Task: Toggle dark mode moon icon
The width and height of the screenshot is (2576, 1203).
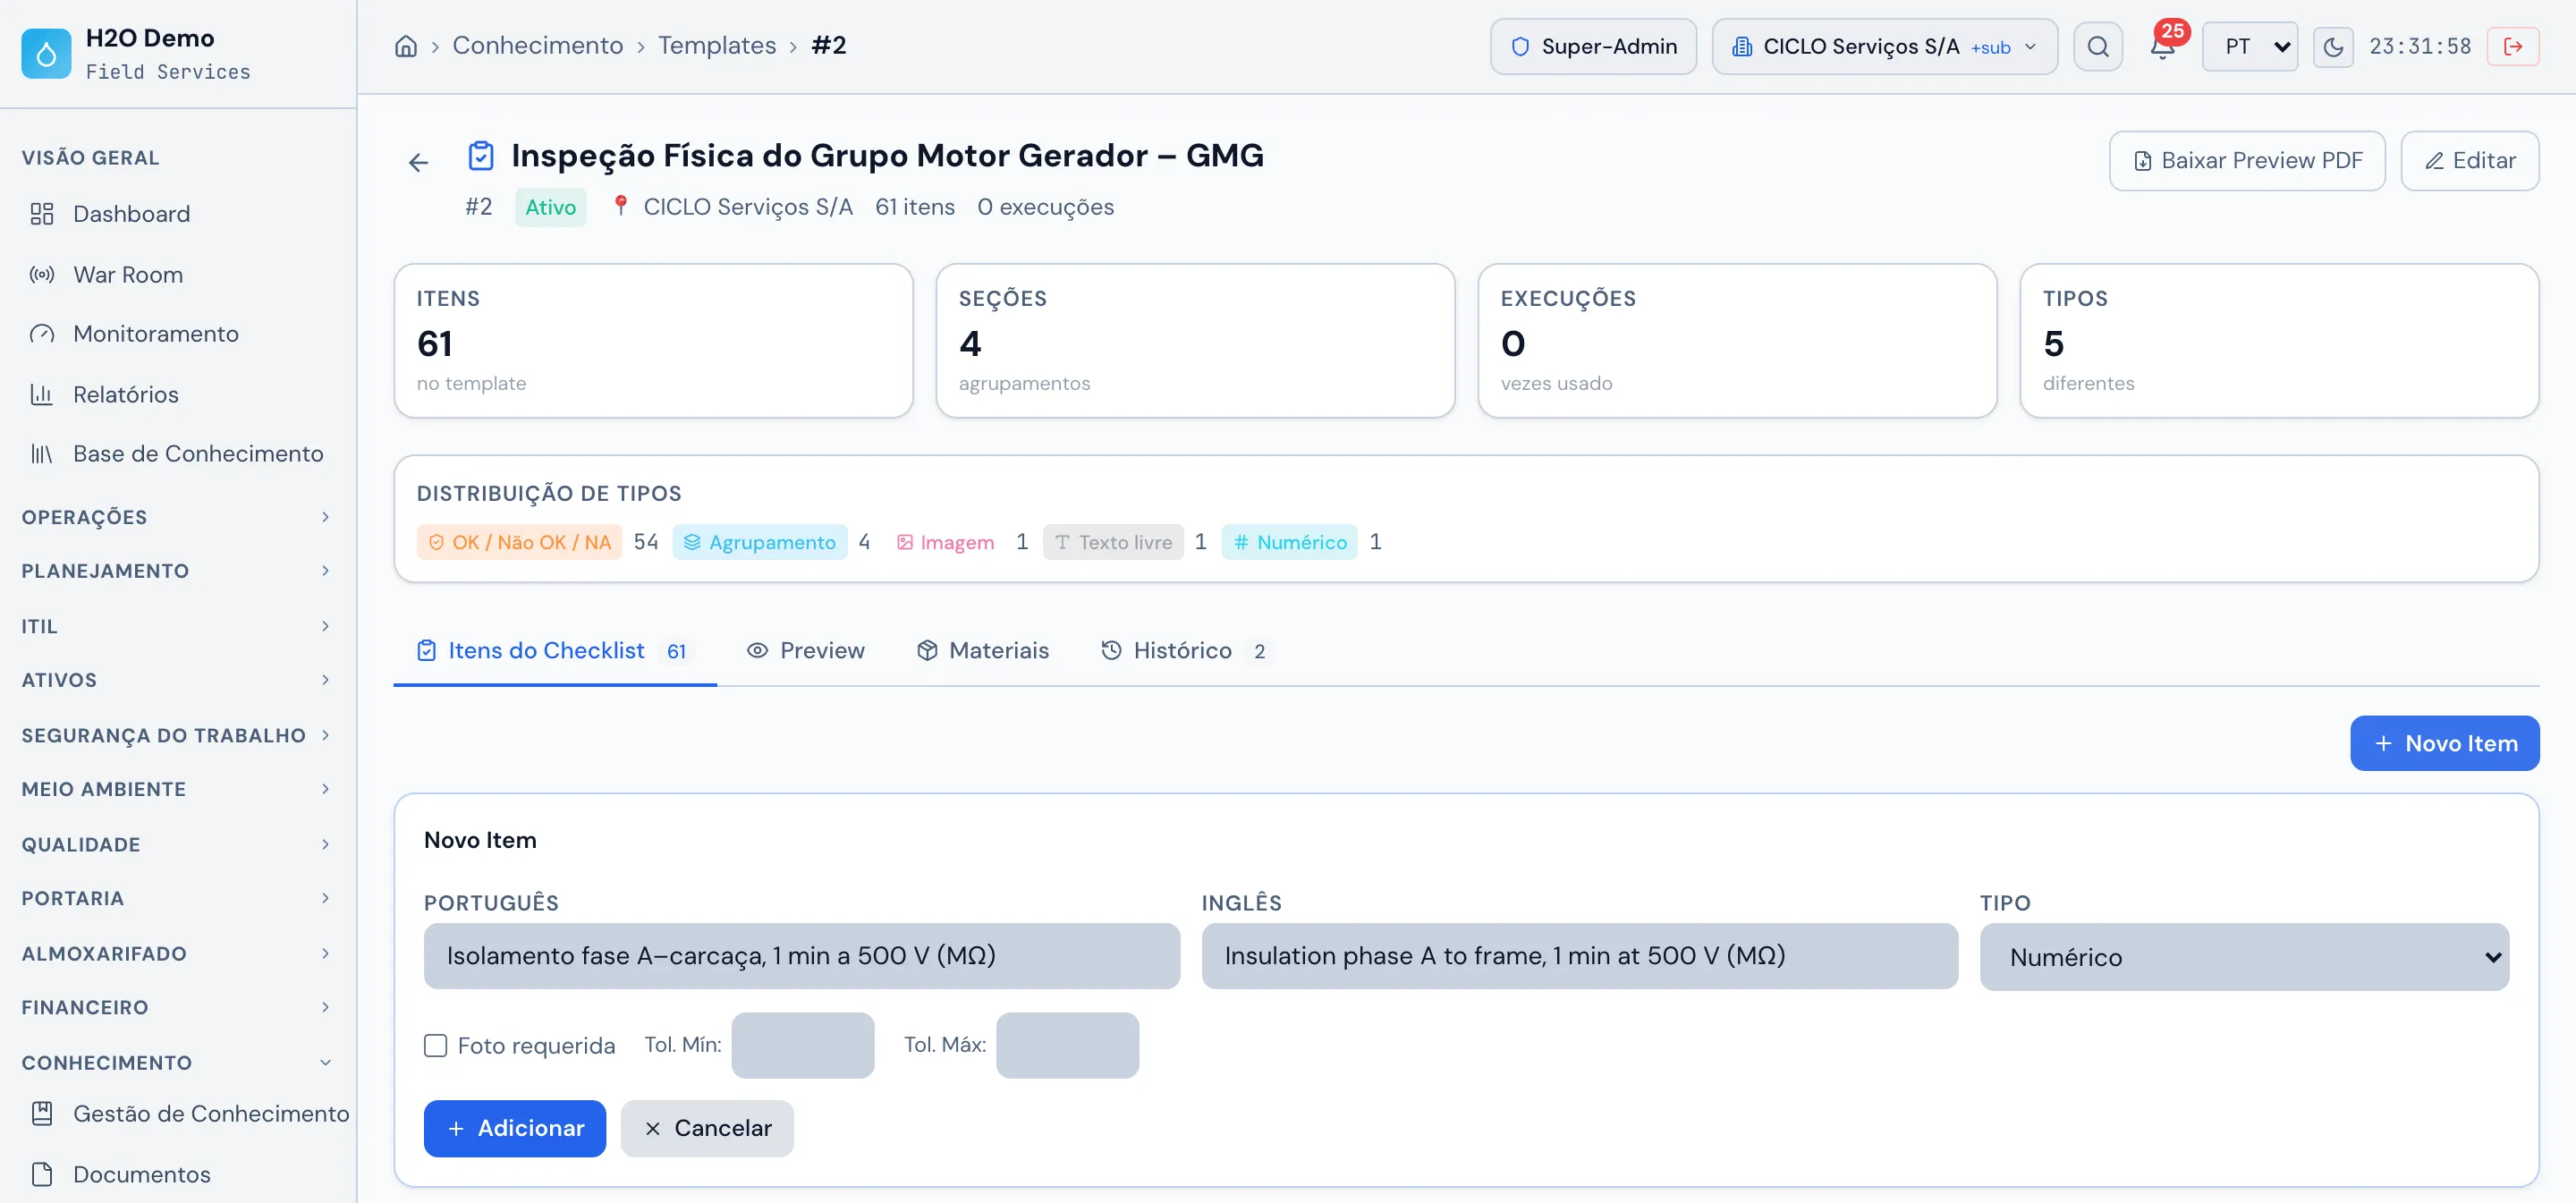Action: pos(2333,46)
